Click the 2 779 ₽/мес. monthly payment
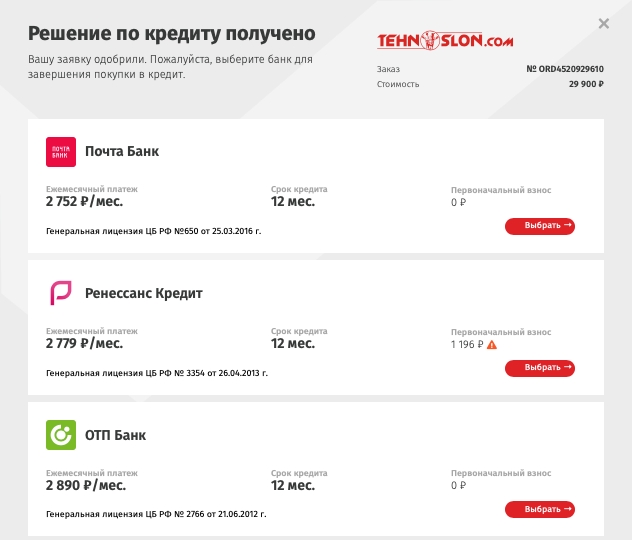Image resolution: width=632 pixels, height=540 pixels. click(x=84, y=343)
